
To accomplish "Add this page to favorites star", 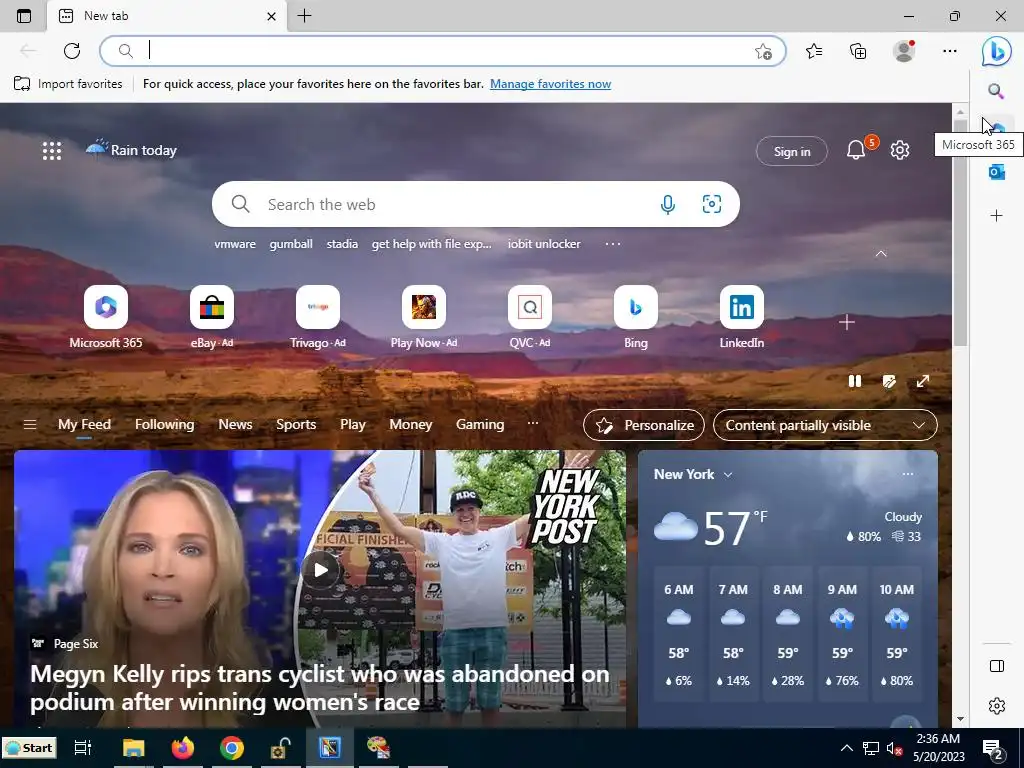I will point(763,52).
